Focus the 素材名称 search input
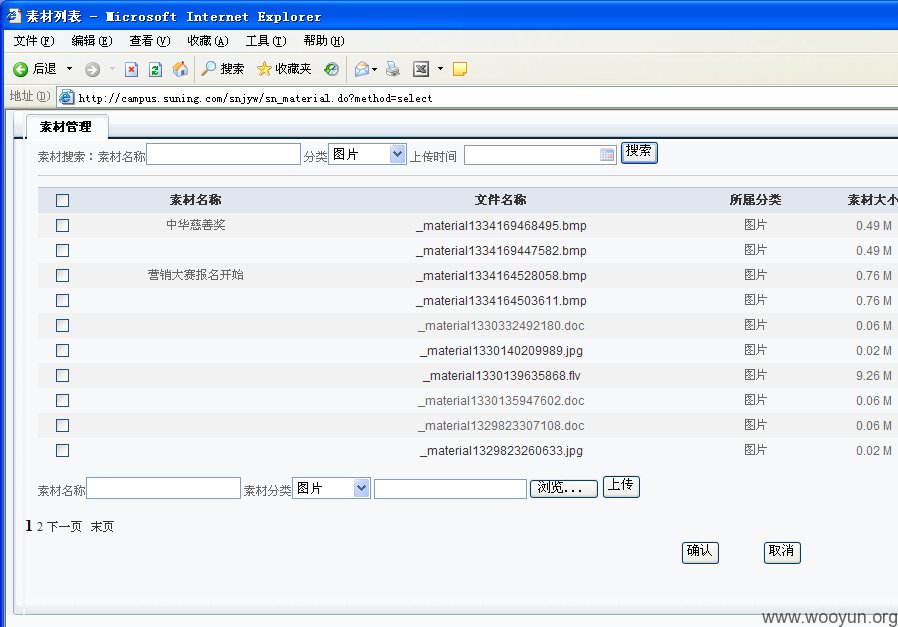This screenshot has width=898, height=627. [223, 154]
